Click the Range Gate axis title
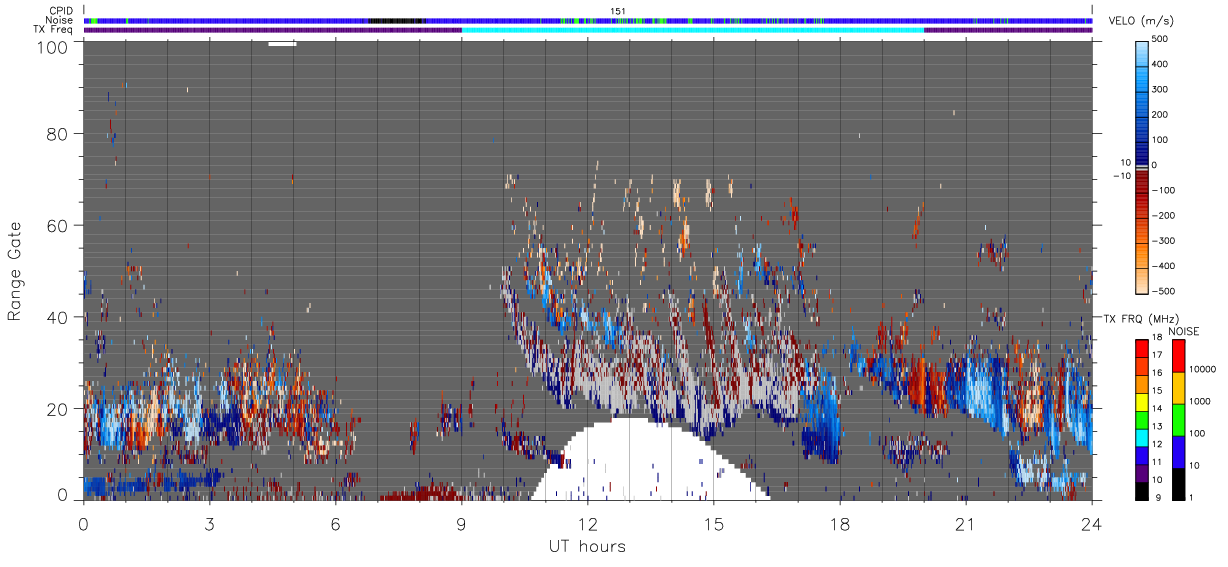The image size is (1228, 567). click(x=15, y=271)
